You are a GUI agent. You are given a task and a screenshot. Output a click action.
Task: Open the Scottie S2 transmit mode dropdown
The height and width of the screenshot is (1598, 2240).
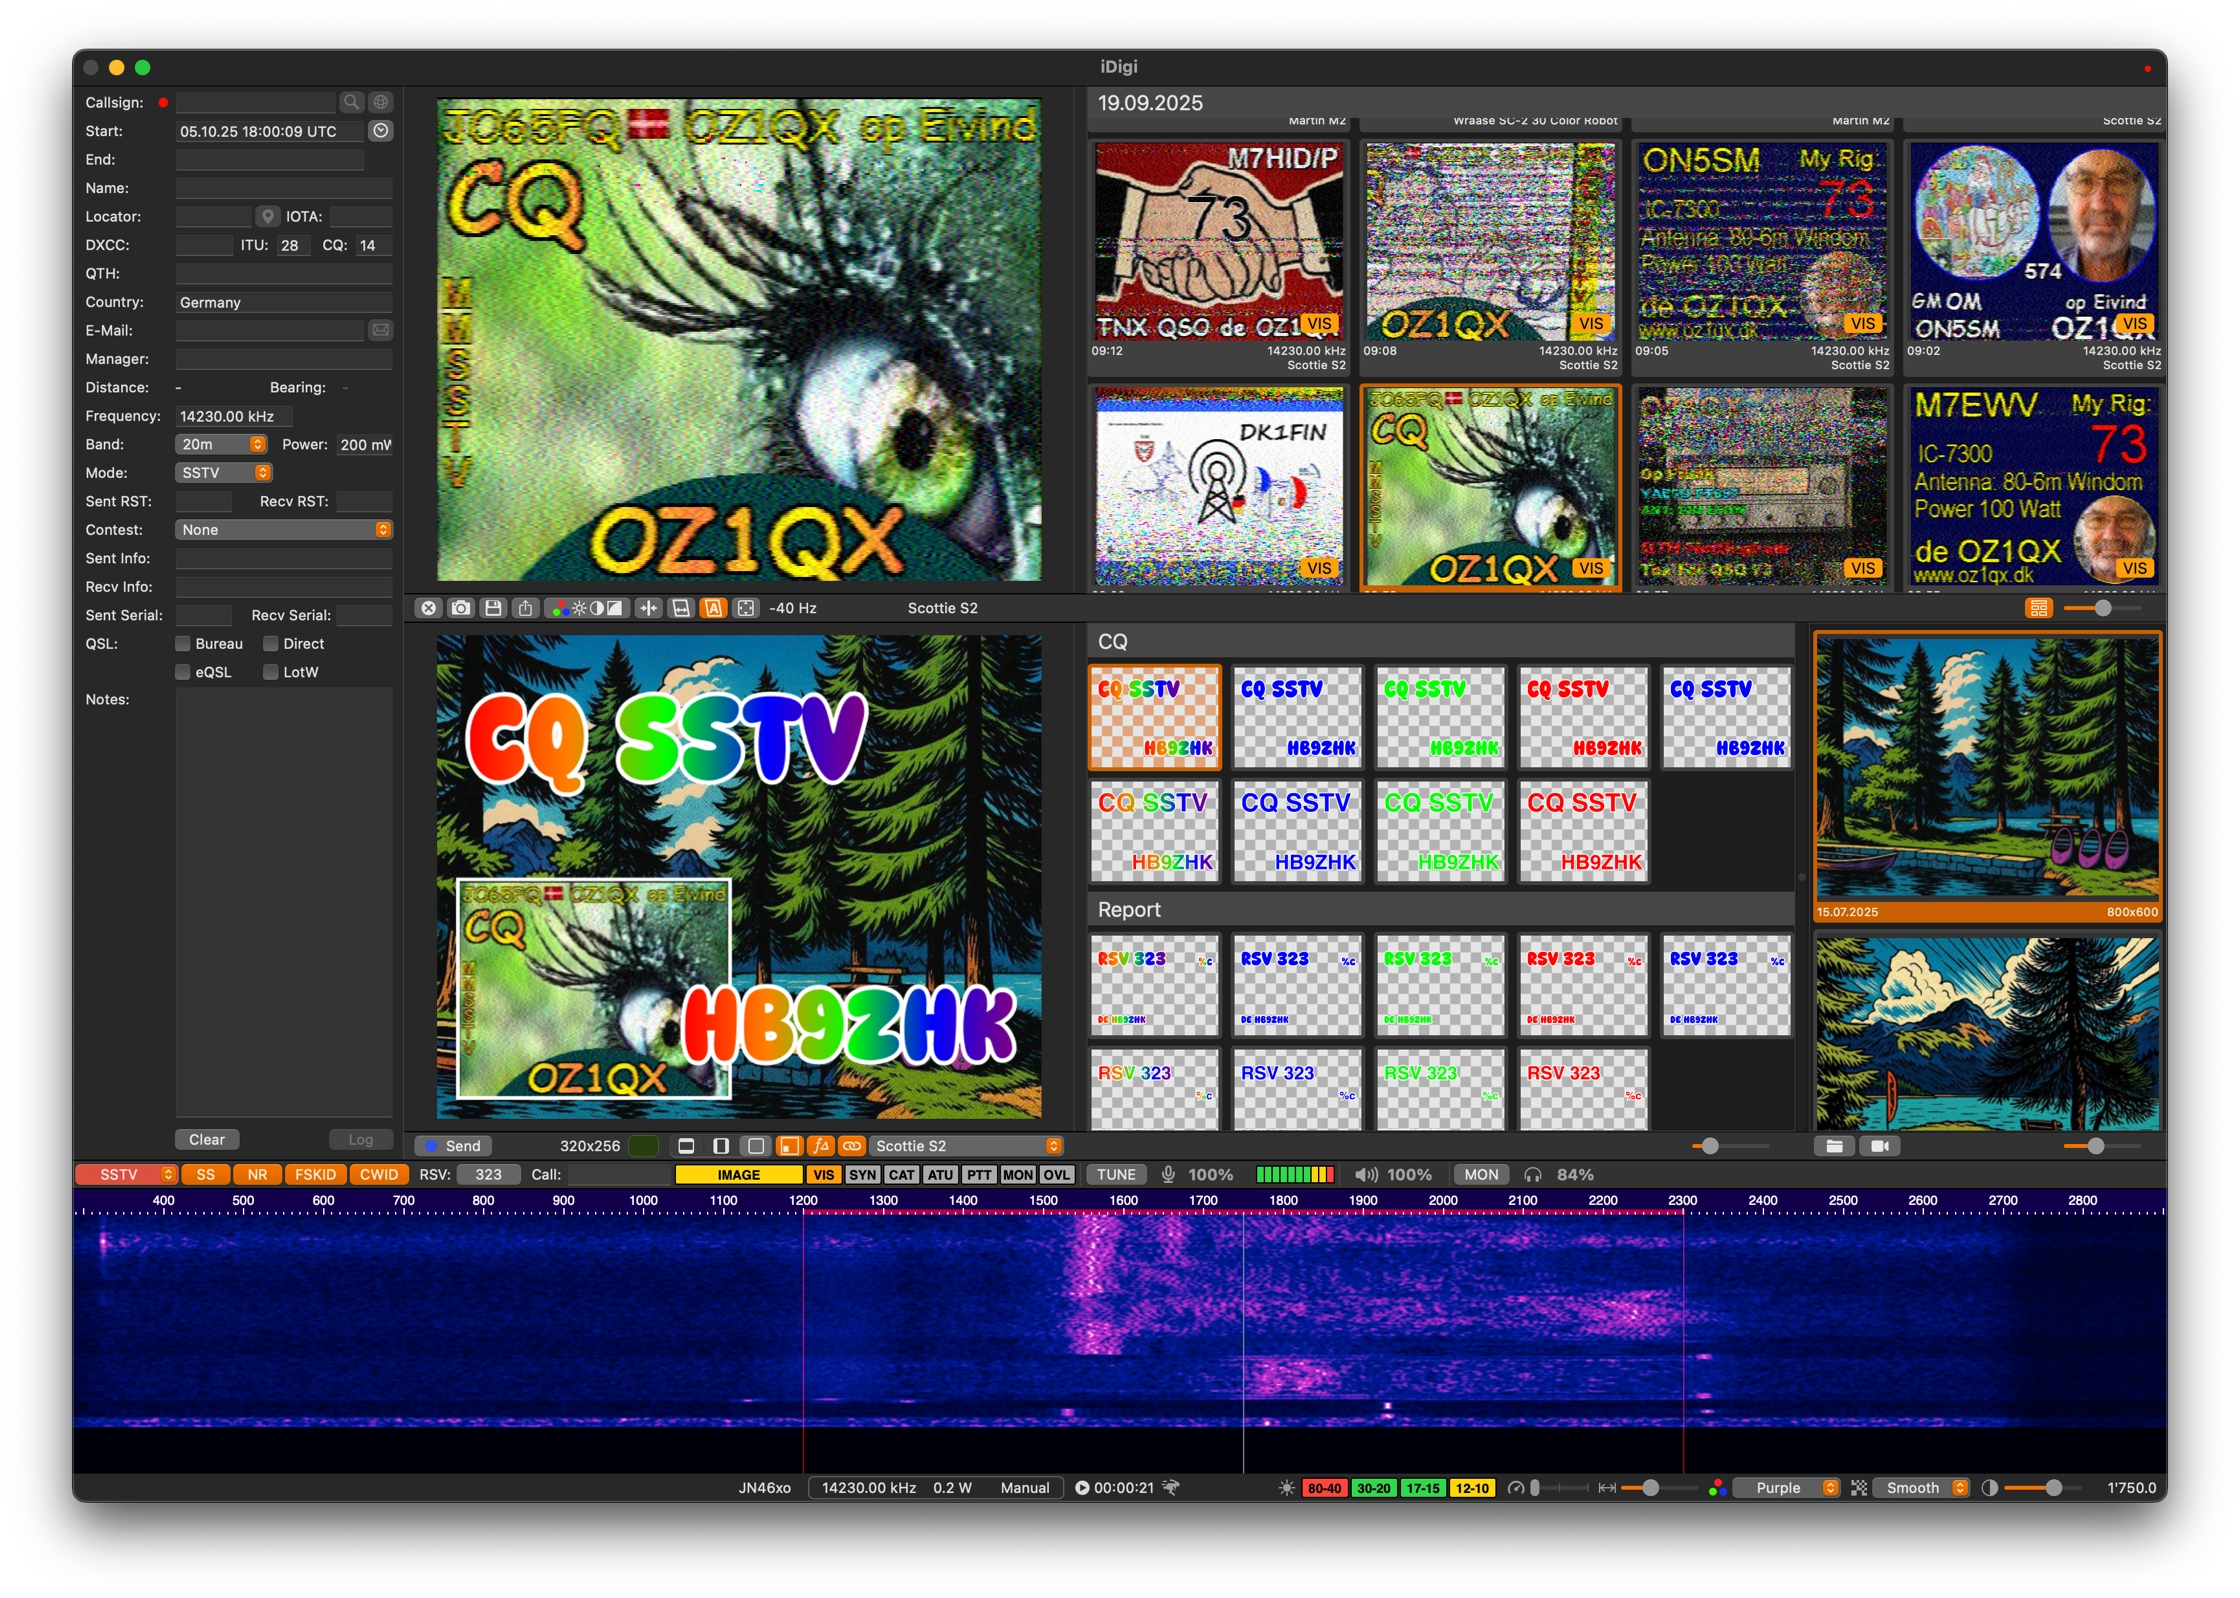click(965, 1146)
